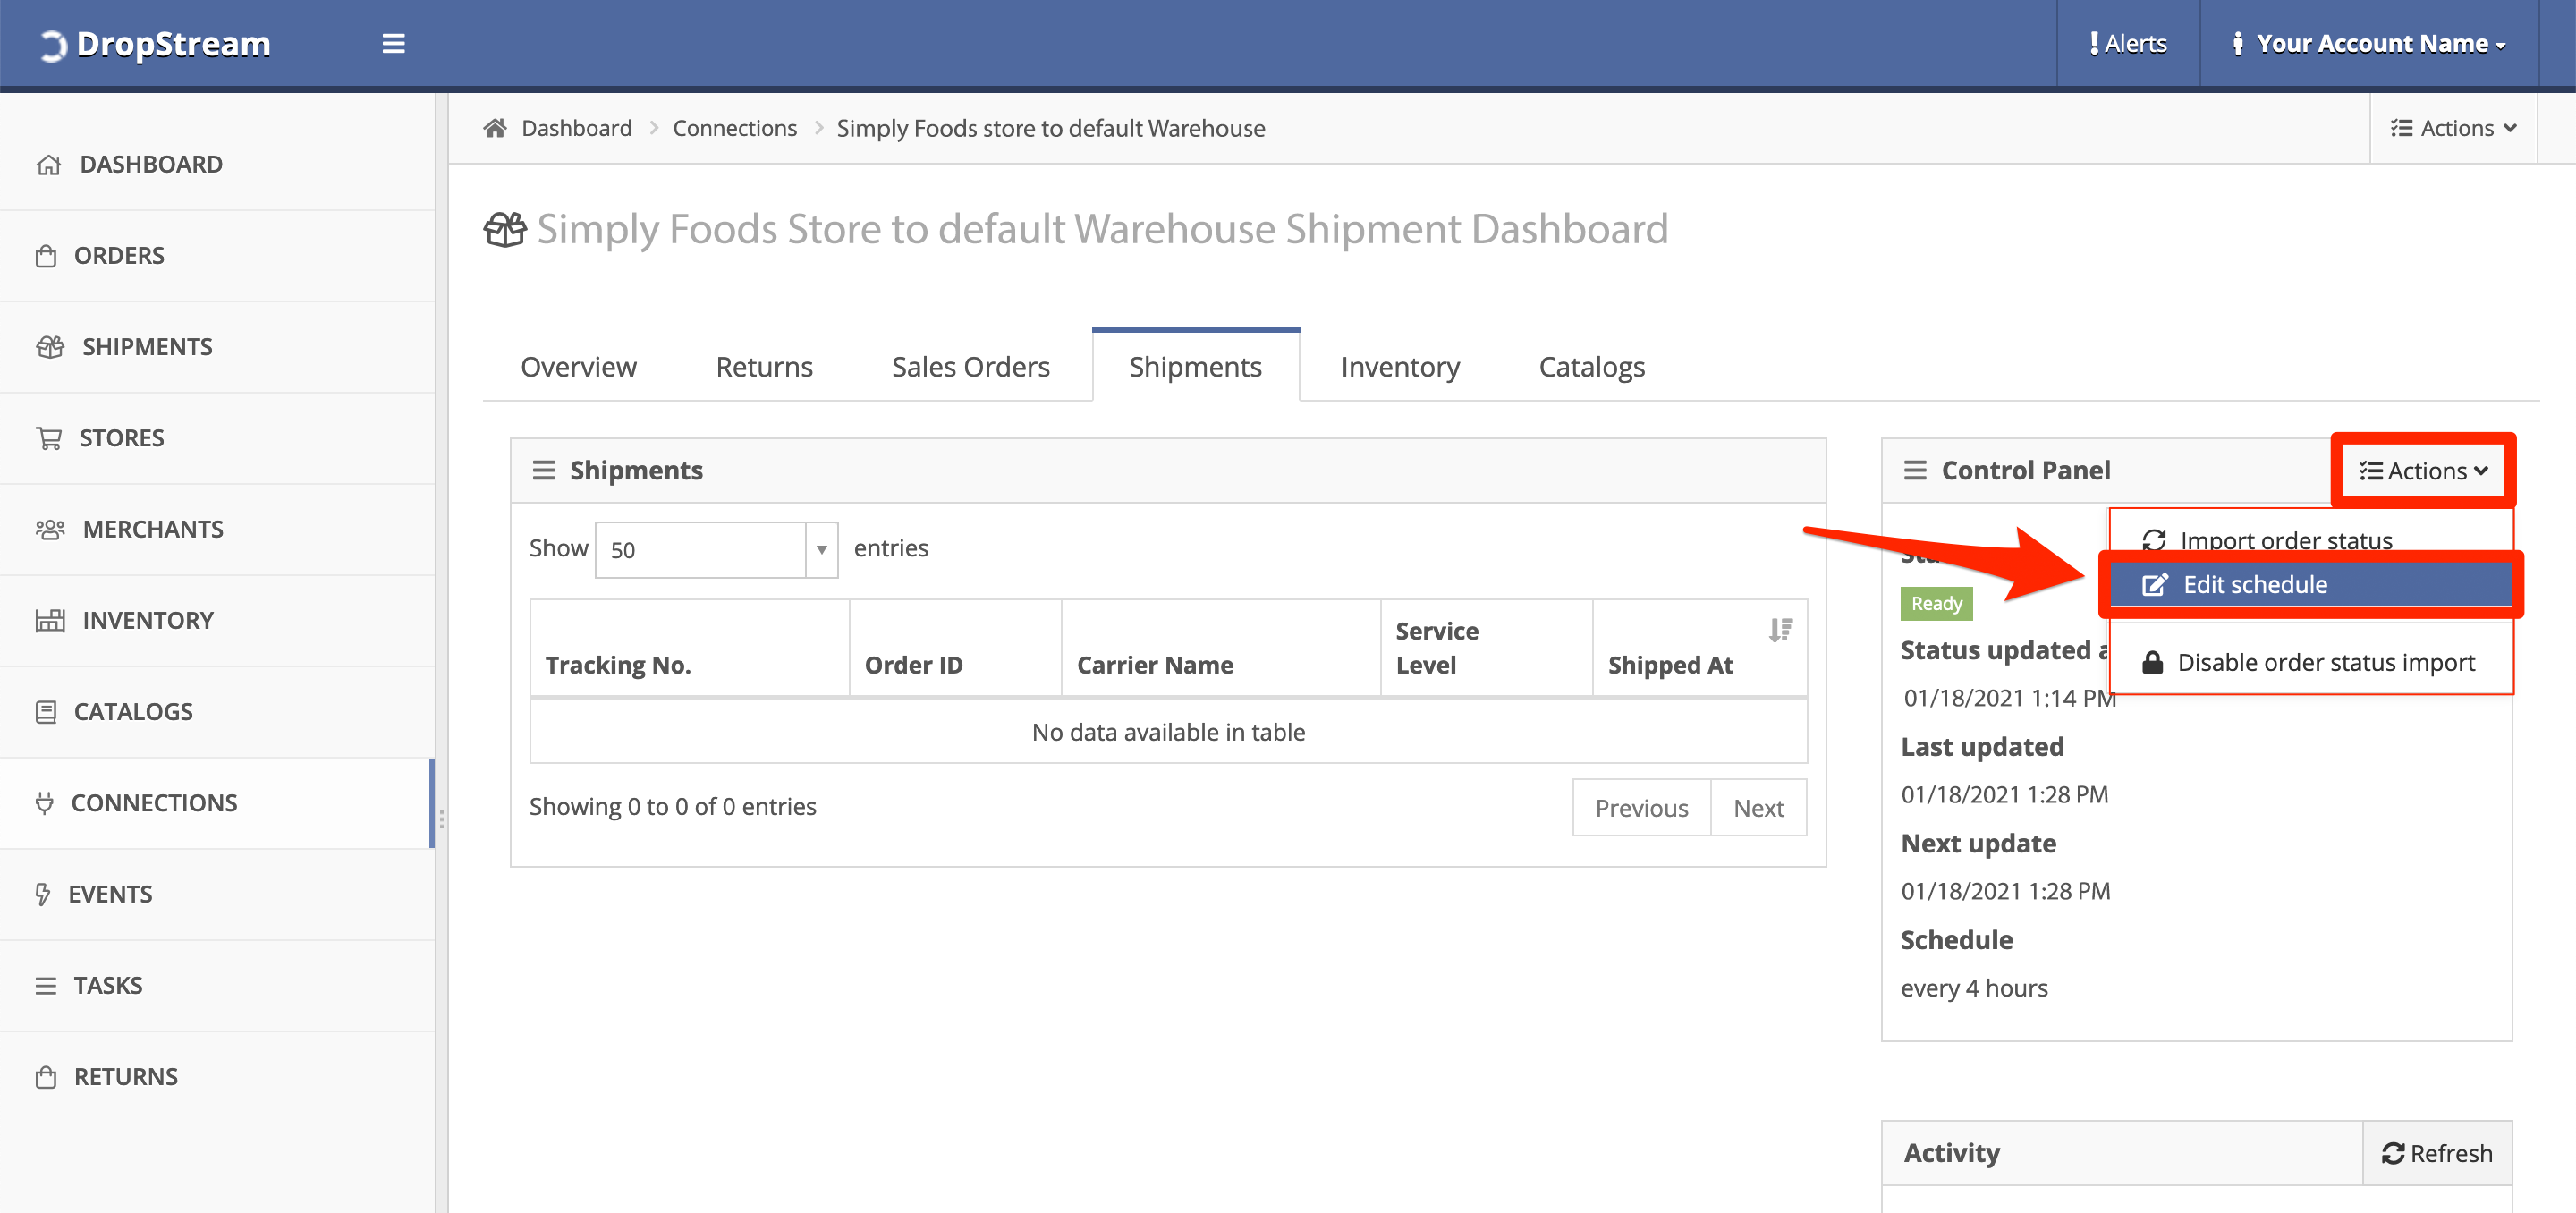Click the Shipments panel list icon

point(544,470)
